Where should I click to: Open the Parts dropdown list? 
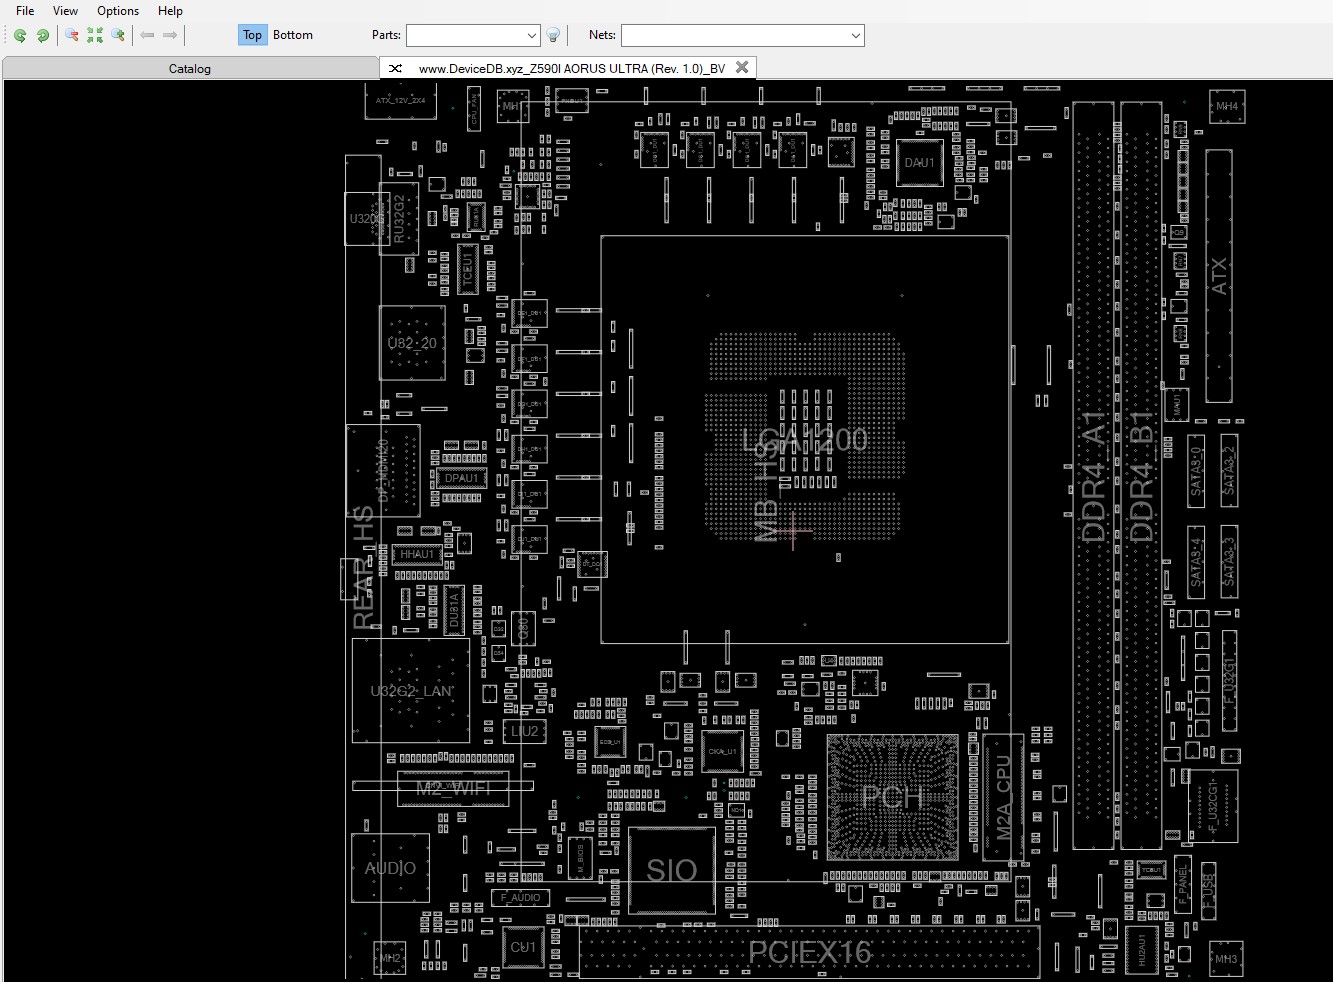pyautogui.click(x=531, y=35)
